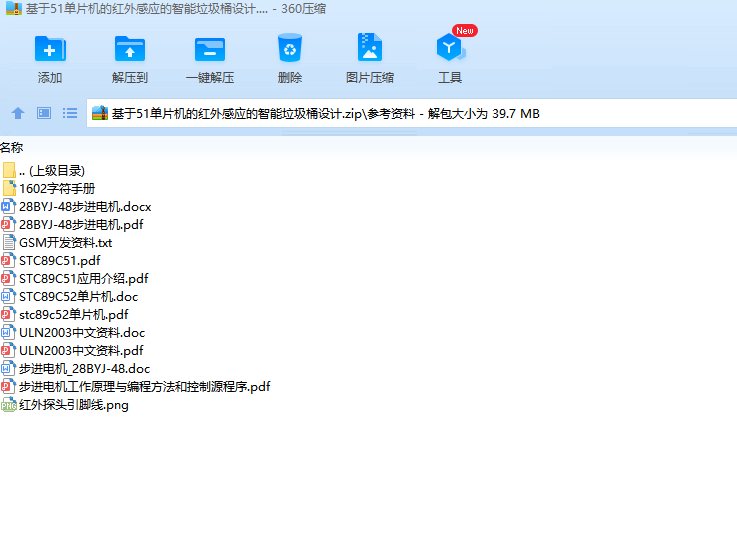
Task: Open the 图片压缩 image compression tool
Action: [370, 47]
